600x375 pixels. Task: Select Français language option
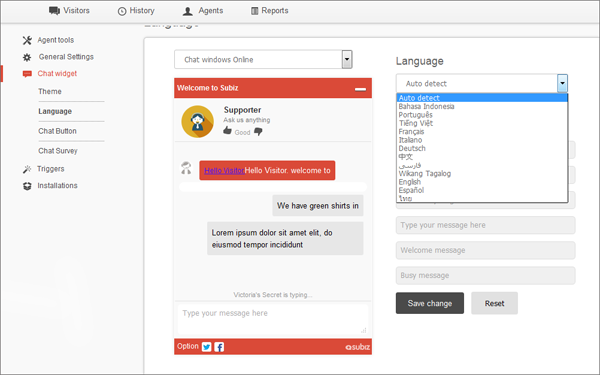coord(482,132)
